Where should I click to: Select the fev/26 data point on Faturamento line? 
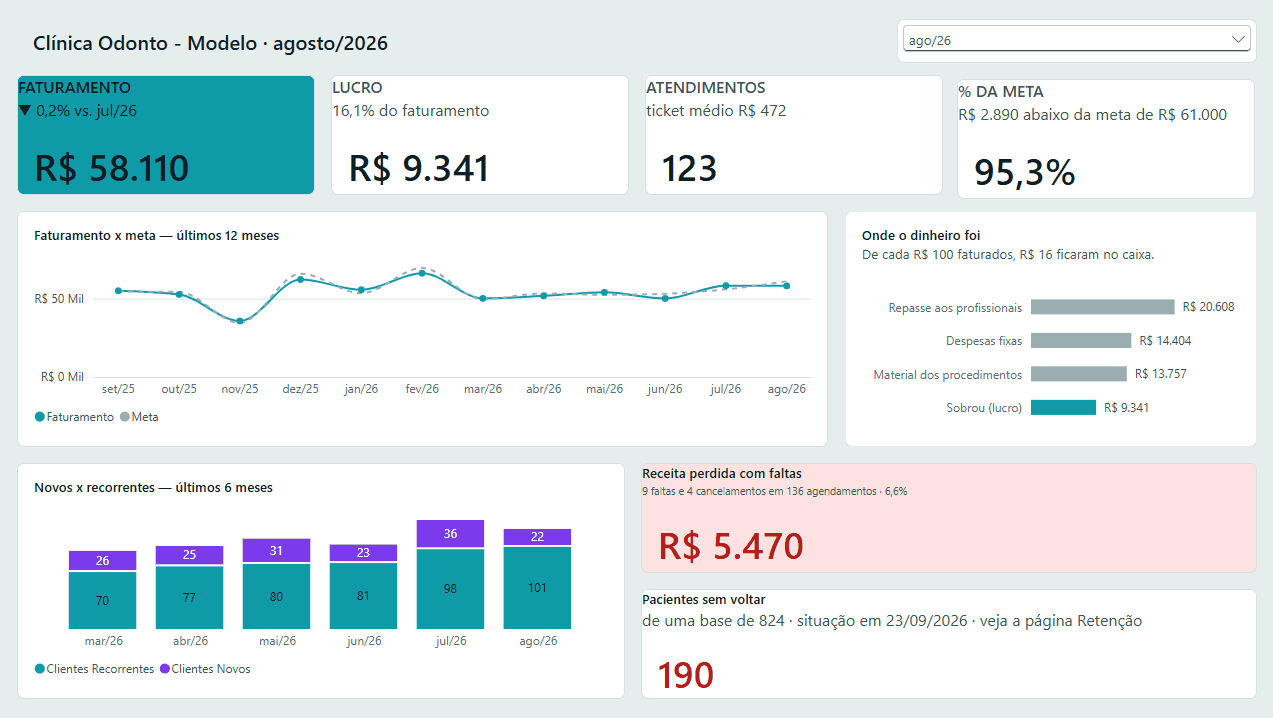click(422, 273)
